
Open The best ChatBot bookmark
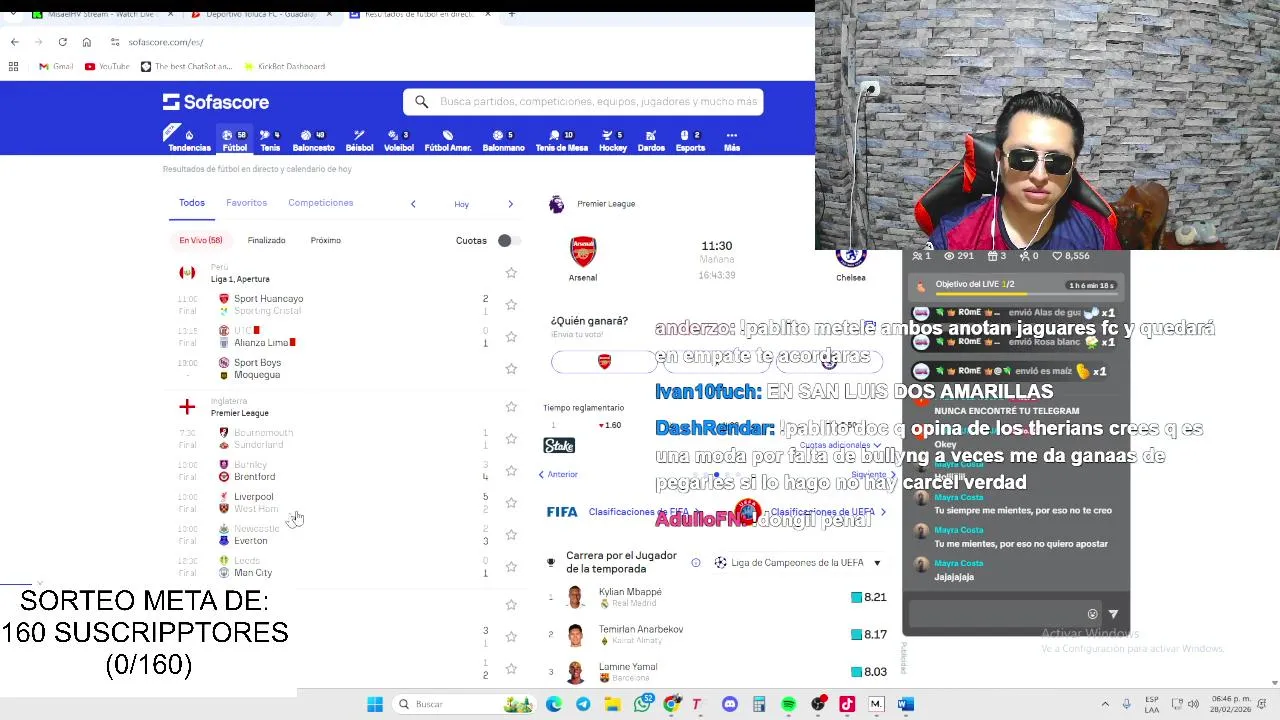click(186, 66)
